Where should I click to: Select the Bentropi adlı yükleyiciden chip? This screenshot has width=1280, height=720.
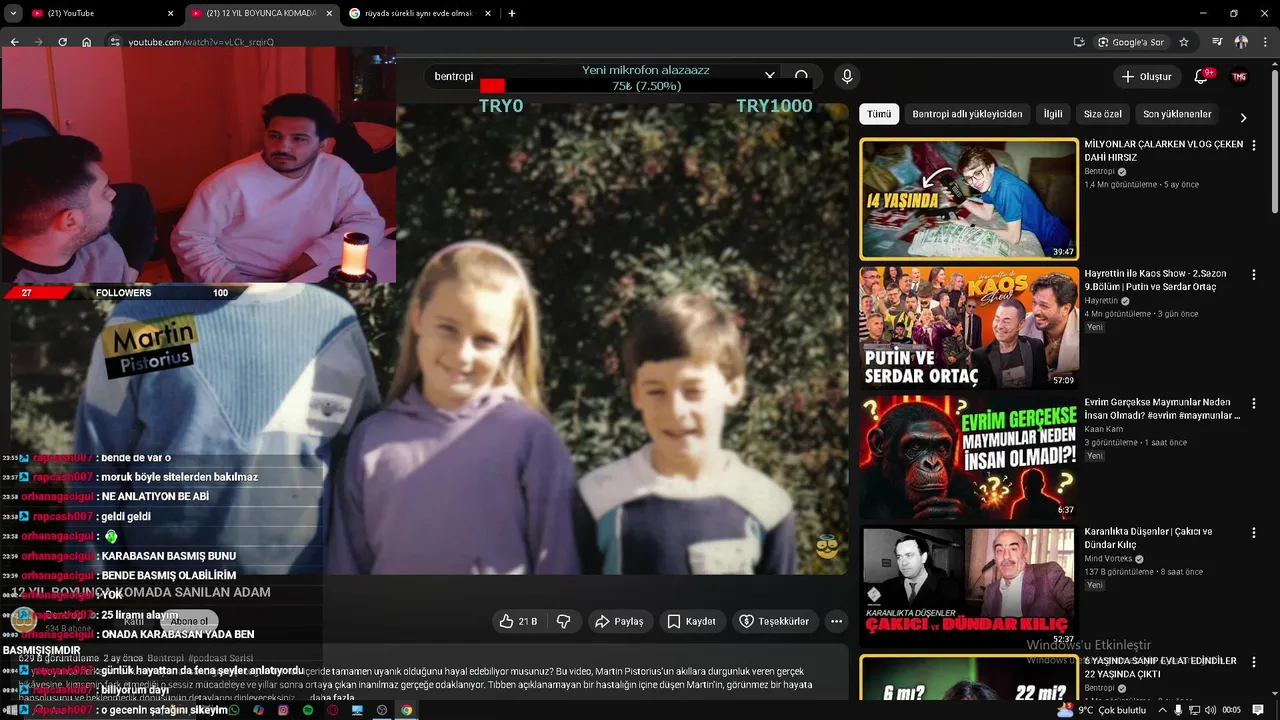[x=967, y=114]
